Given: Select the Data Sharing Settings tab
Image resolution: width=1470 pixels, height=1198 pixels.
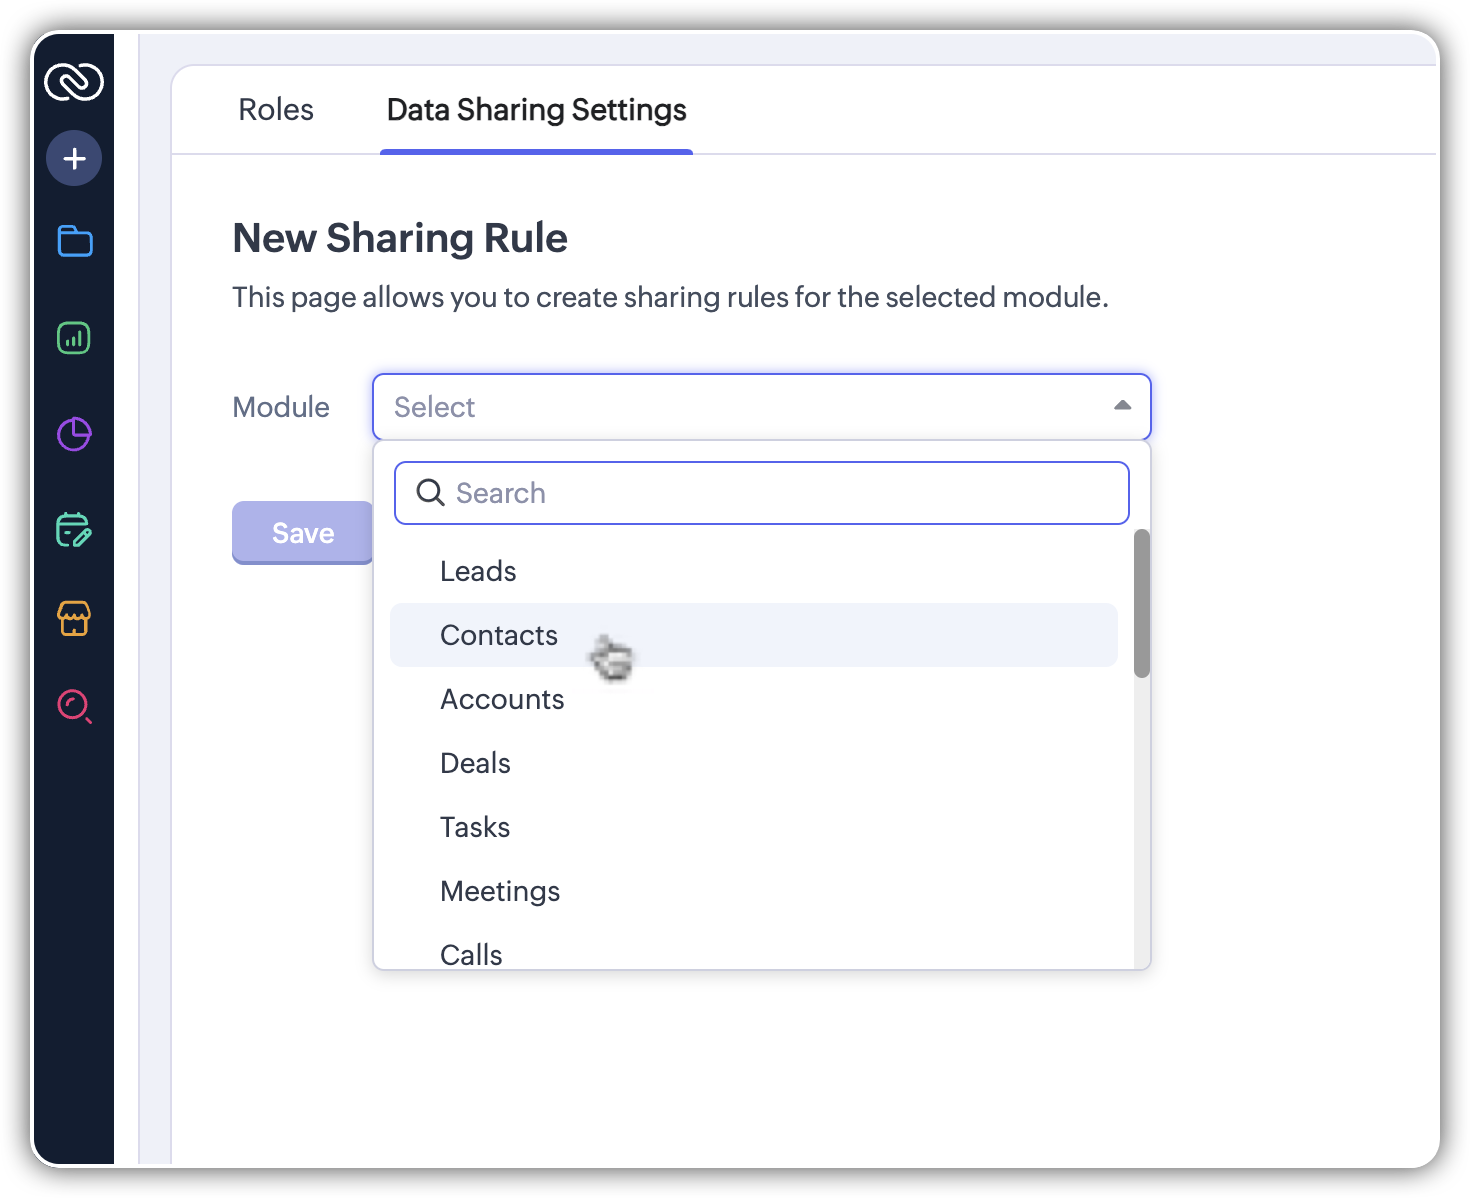Looking at the screenshot, I should (x=536, y=109).
